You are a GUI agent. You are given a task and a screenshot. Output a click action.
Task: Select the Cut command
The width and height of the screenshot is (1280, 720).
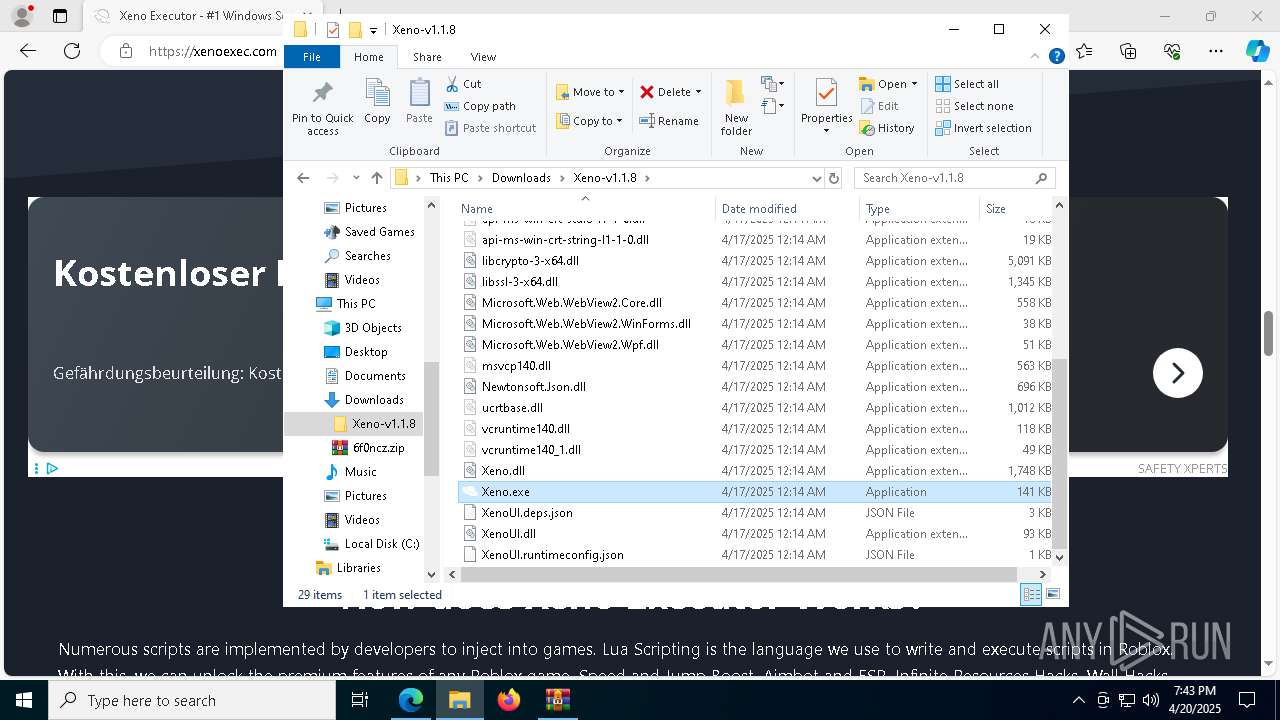(x=463, y=84)
